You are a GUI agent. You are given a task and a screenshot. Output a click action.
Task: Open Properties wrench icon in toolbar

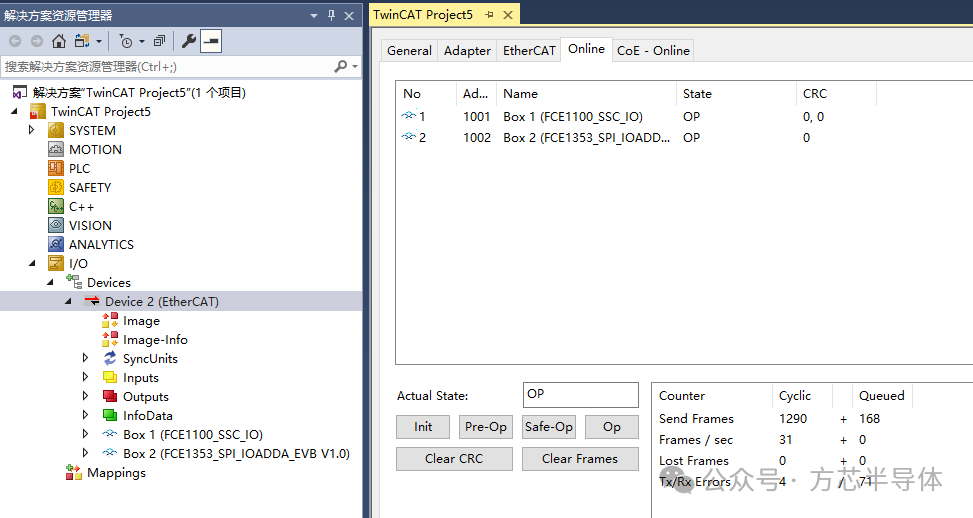189,42
